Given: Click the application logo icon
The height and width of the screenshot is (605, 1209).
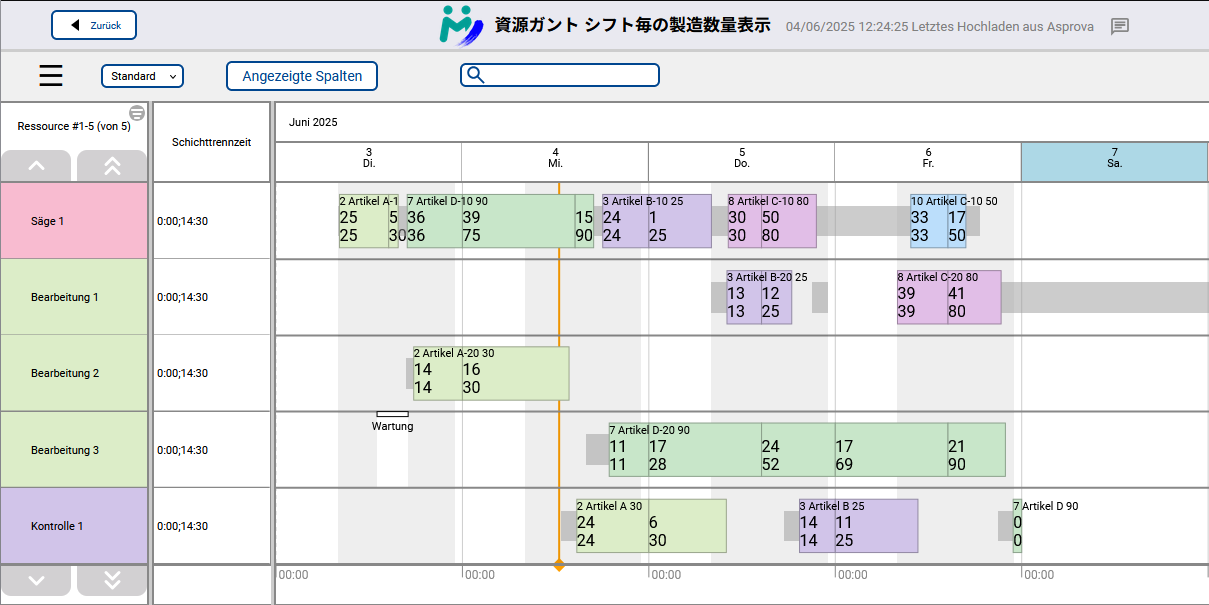Looking at the screenshot, I should [461, 25].
